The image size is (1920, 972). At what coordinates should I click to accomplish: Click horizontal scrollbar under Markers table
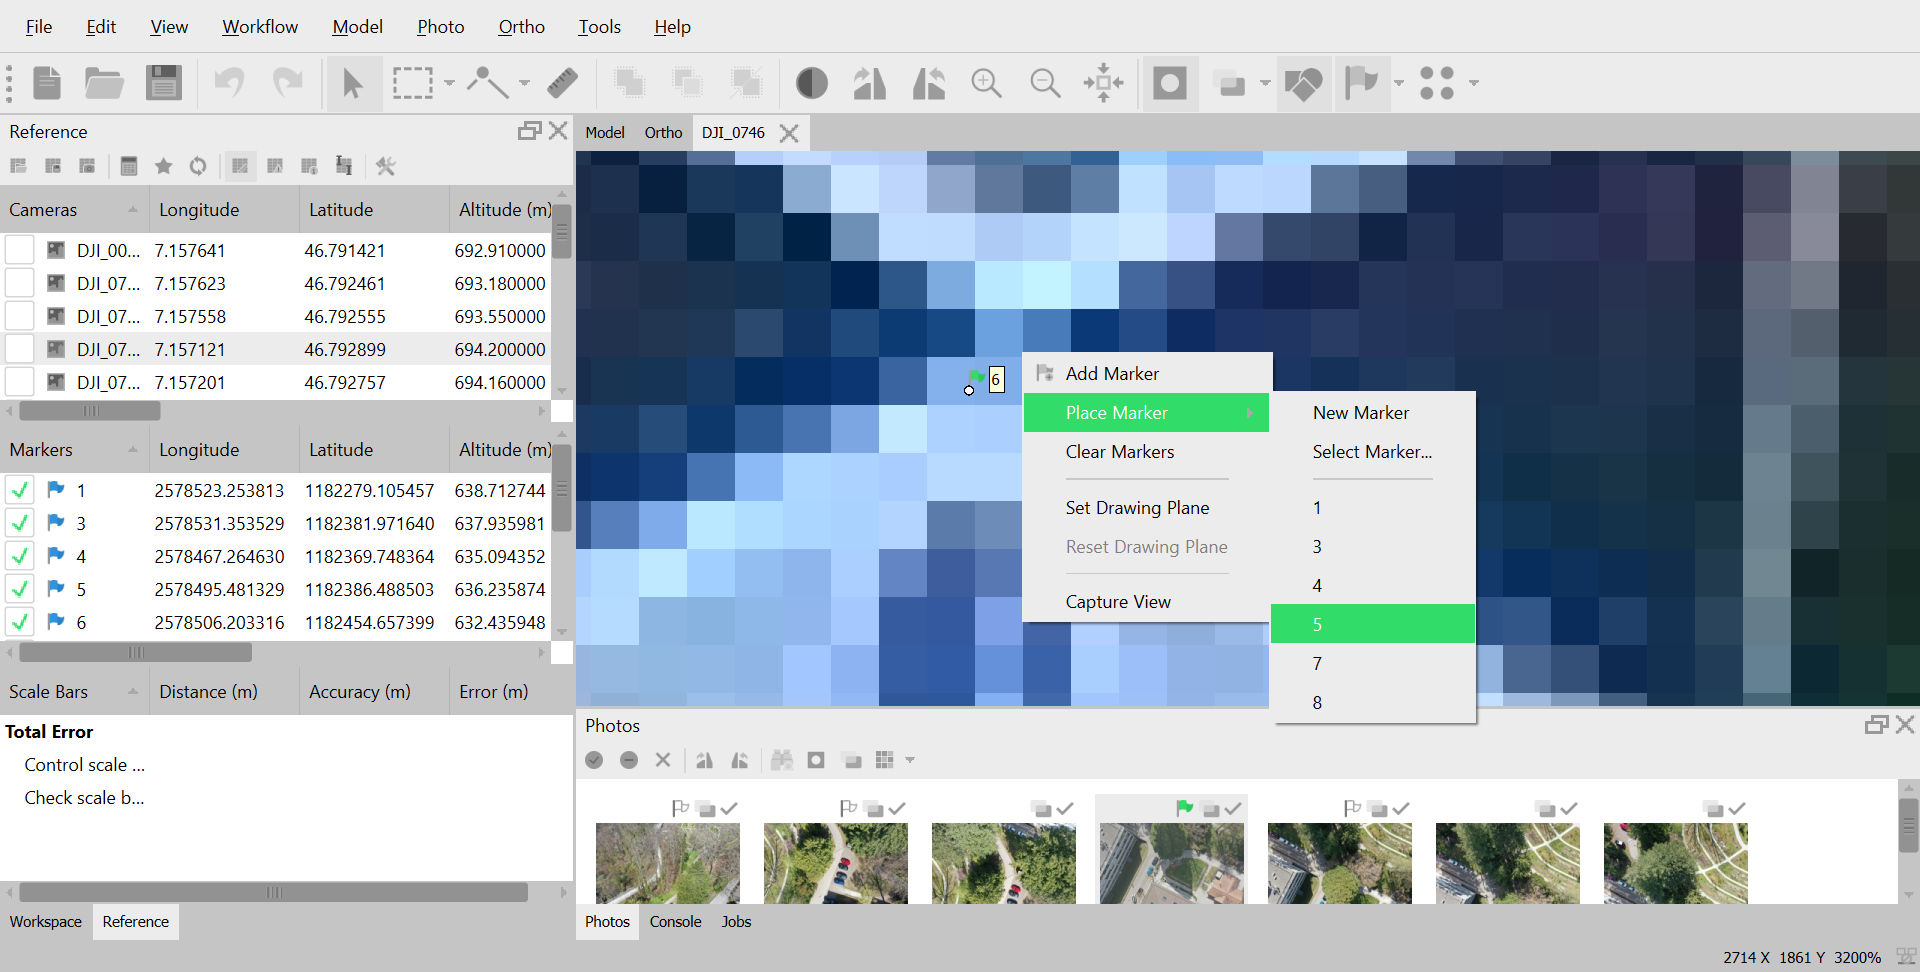point(135,653)
